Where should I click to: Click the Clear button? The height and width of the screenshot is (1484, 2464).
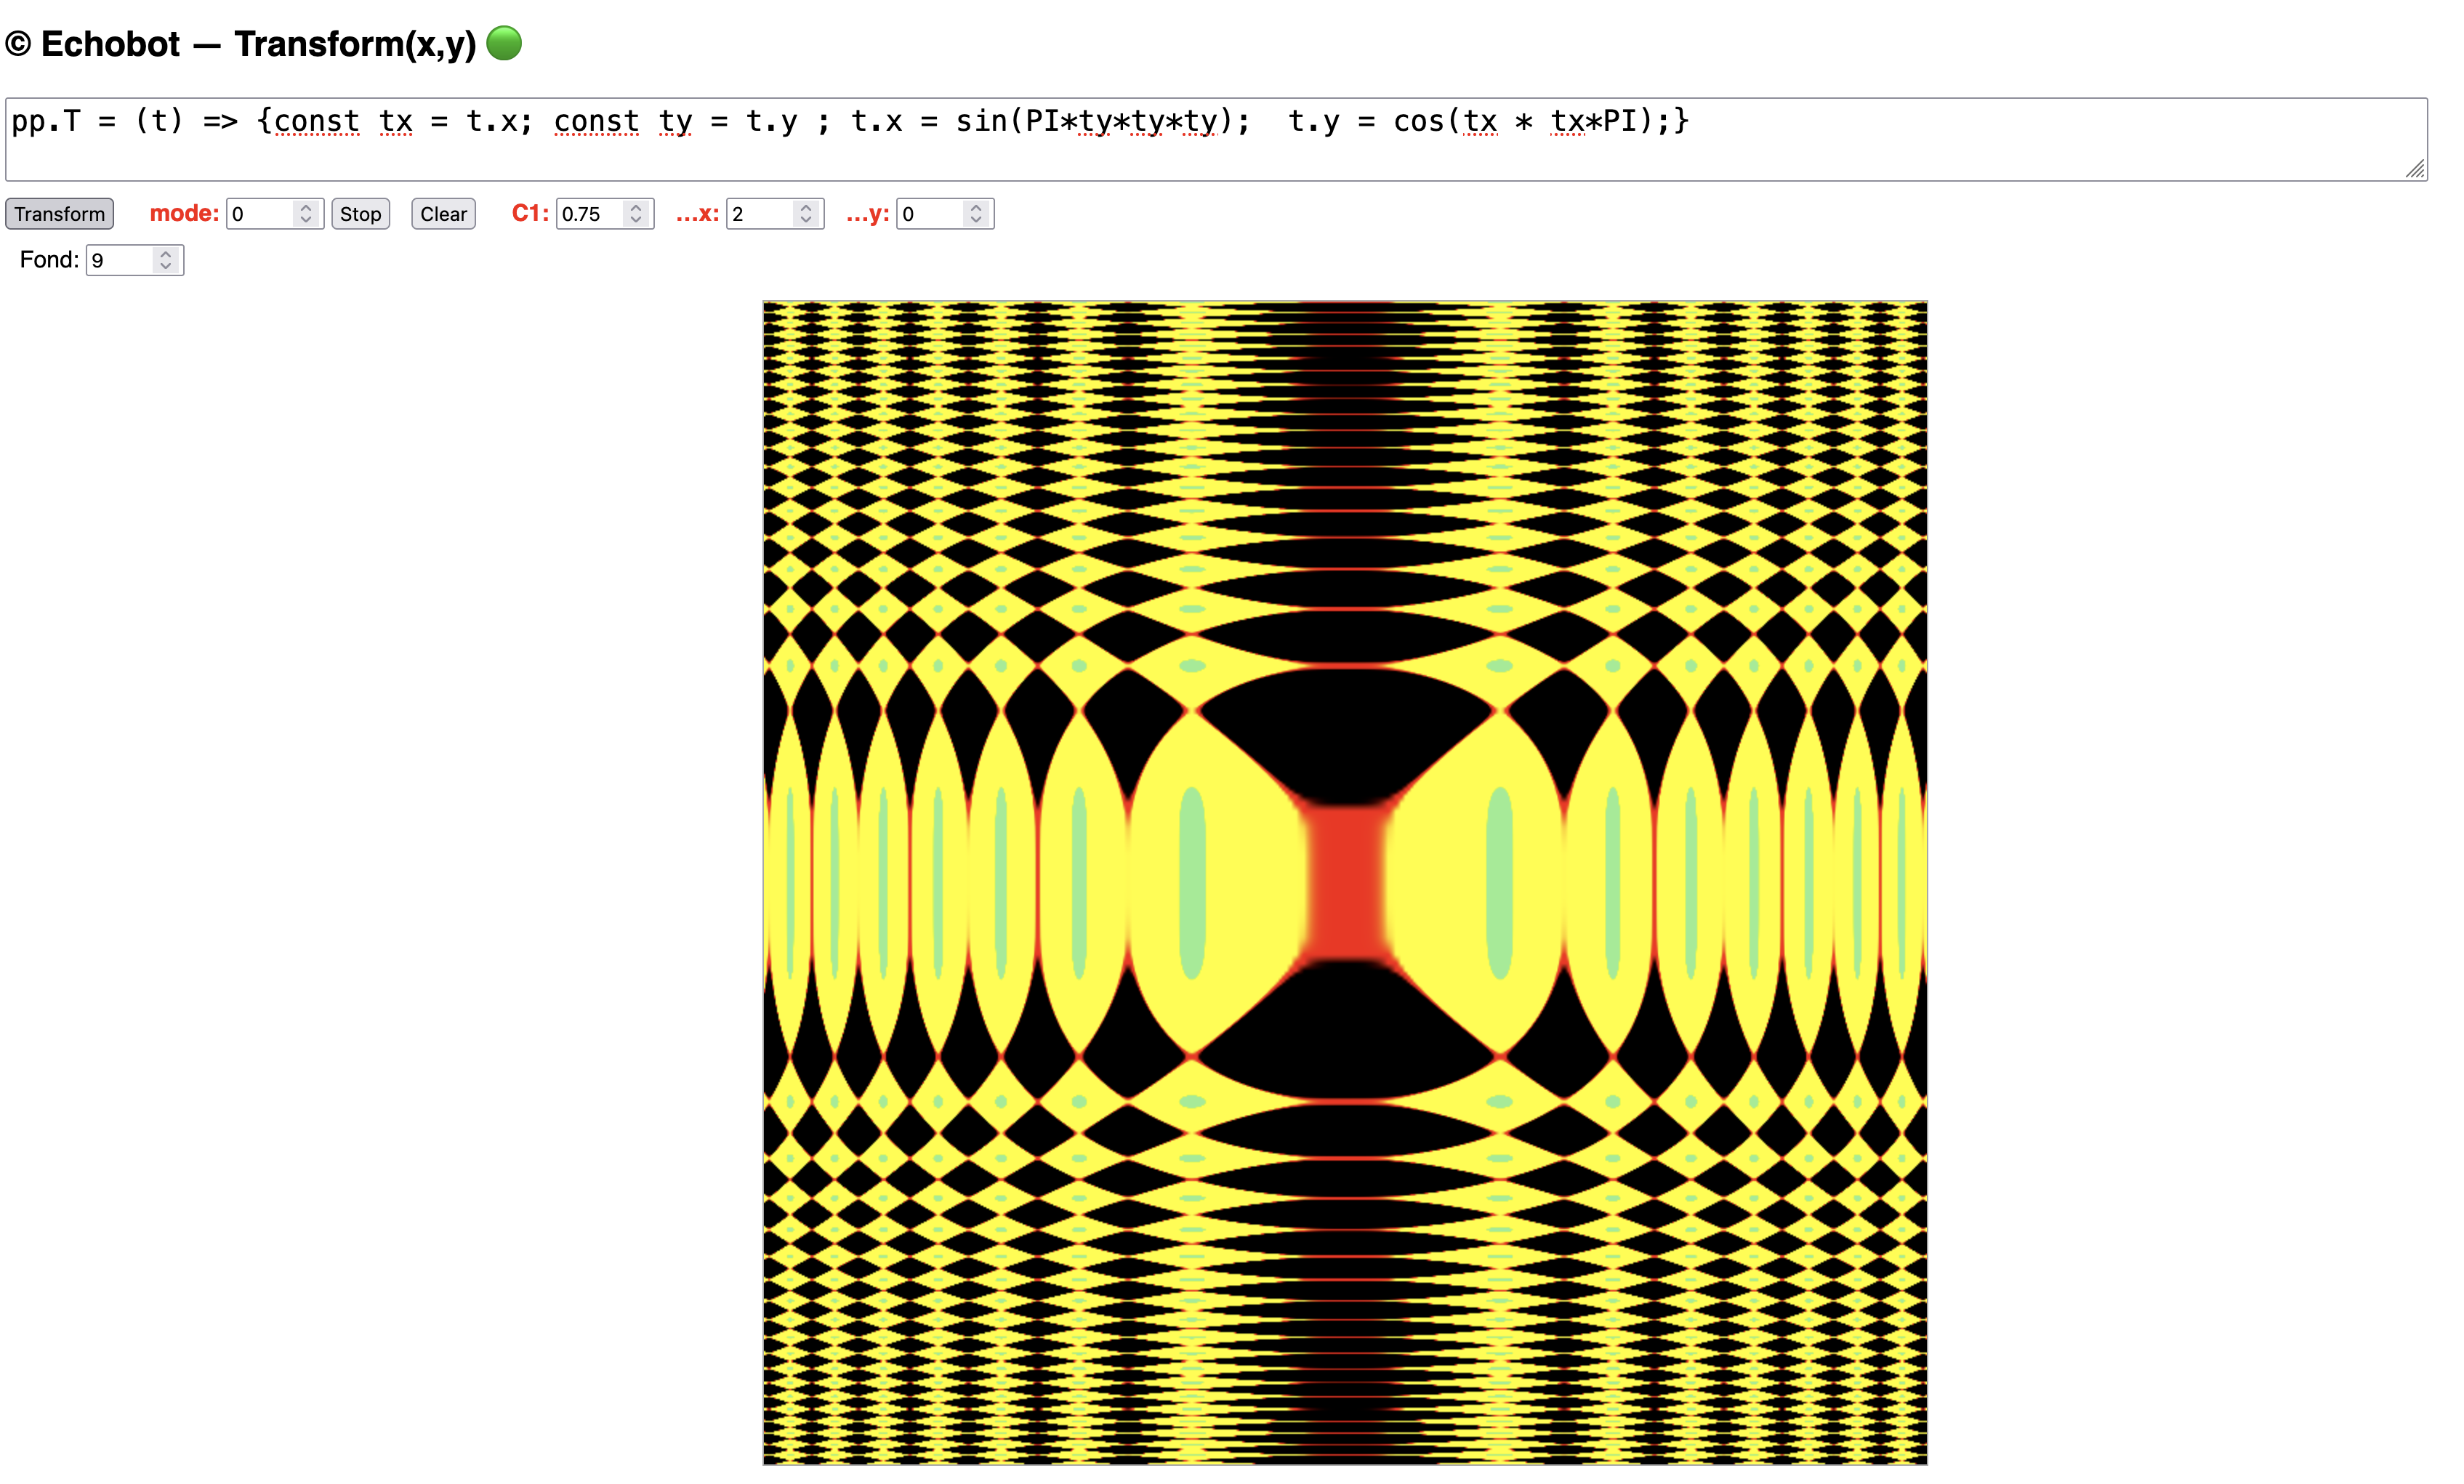point(443,214)
